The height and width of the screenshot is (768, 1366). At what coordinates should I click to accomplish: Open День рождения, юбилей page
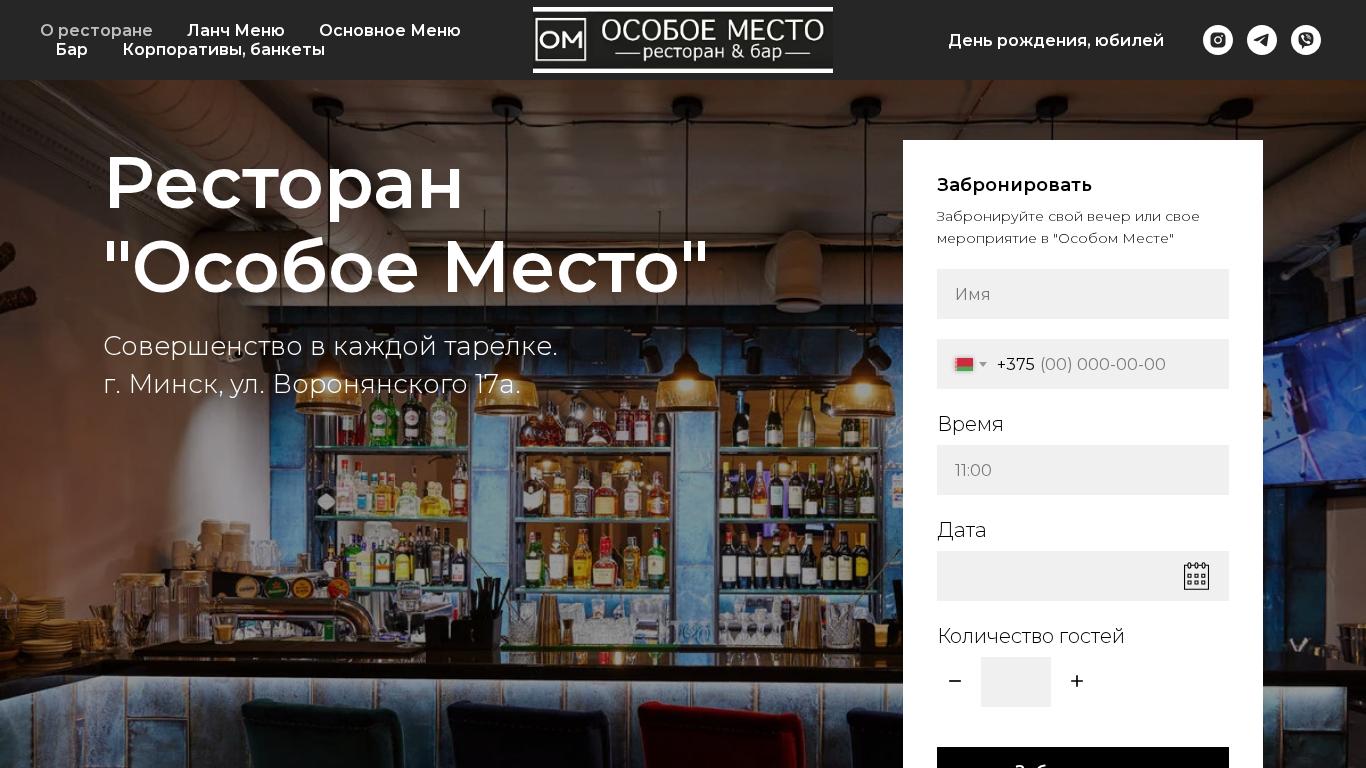click(x=1056, y=40)
